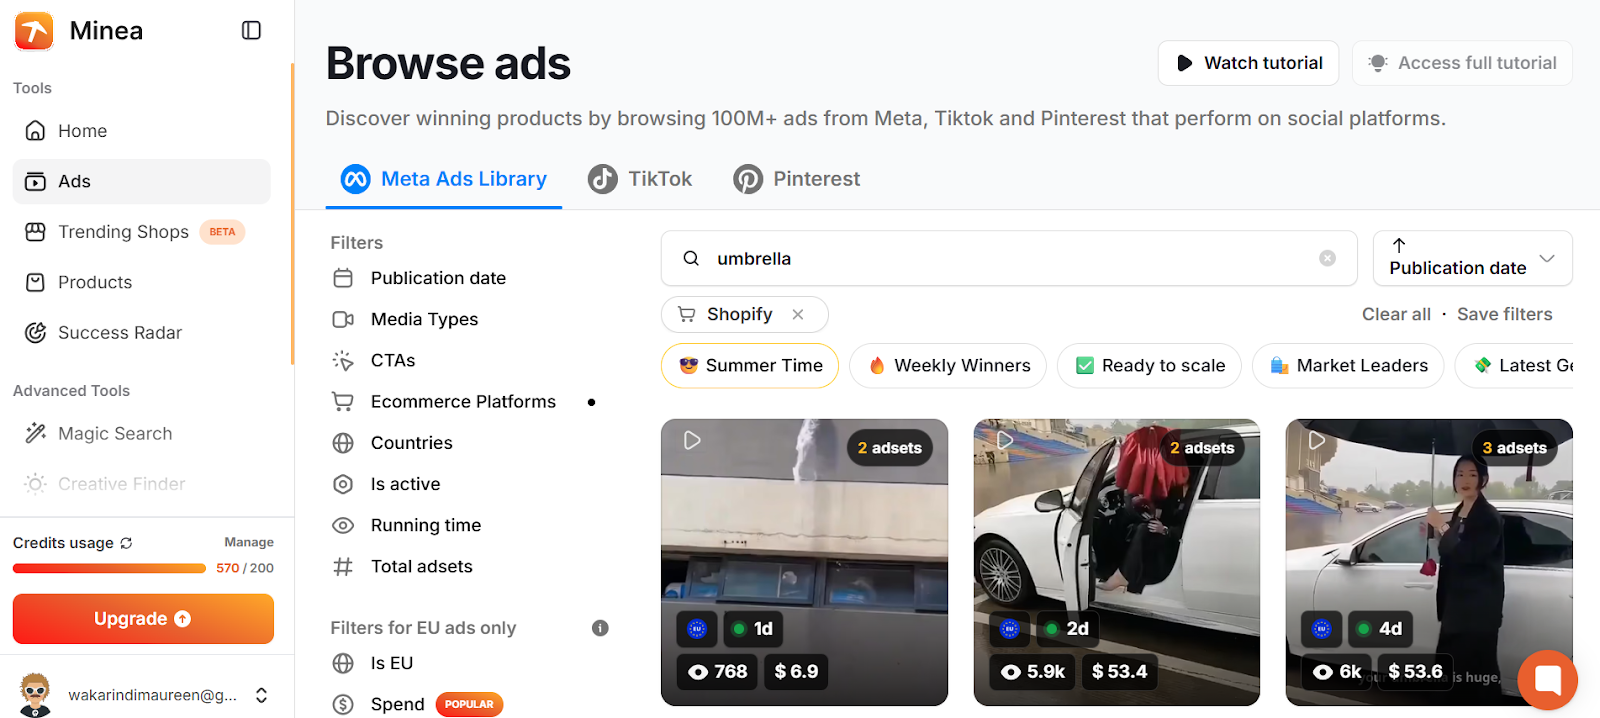The image size is (1600, 718).
Task: Click 2d active status badge
Action: [1067, 629]
